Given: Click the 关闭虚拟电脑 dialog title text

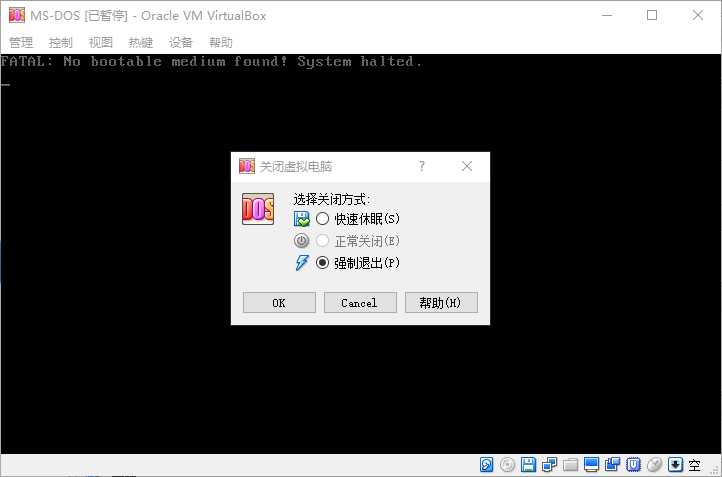Looking at the screenshot, I should tap(296, 166).
